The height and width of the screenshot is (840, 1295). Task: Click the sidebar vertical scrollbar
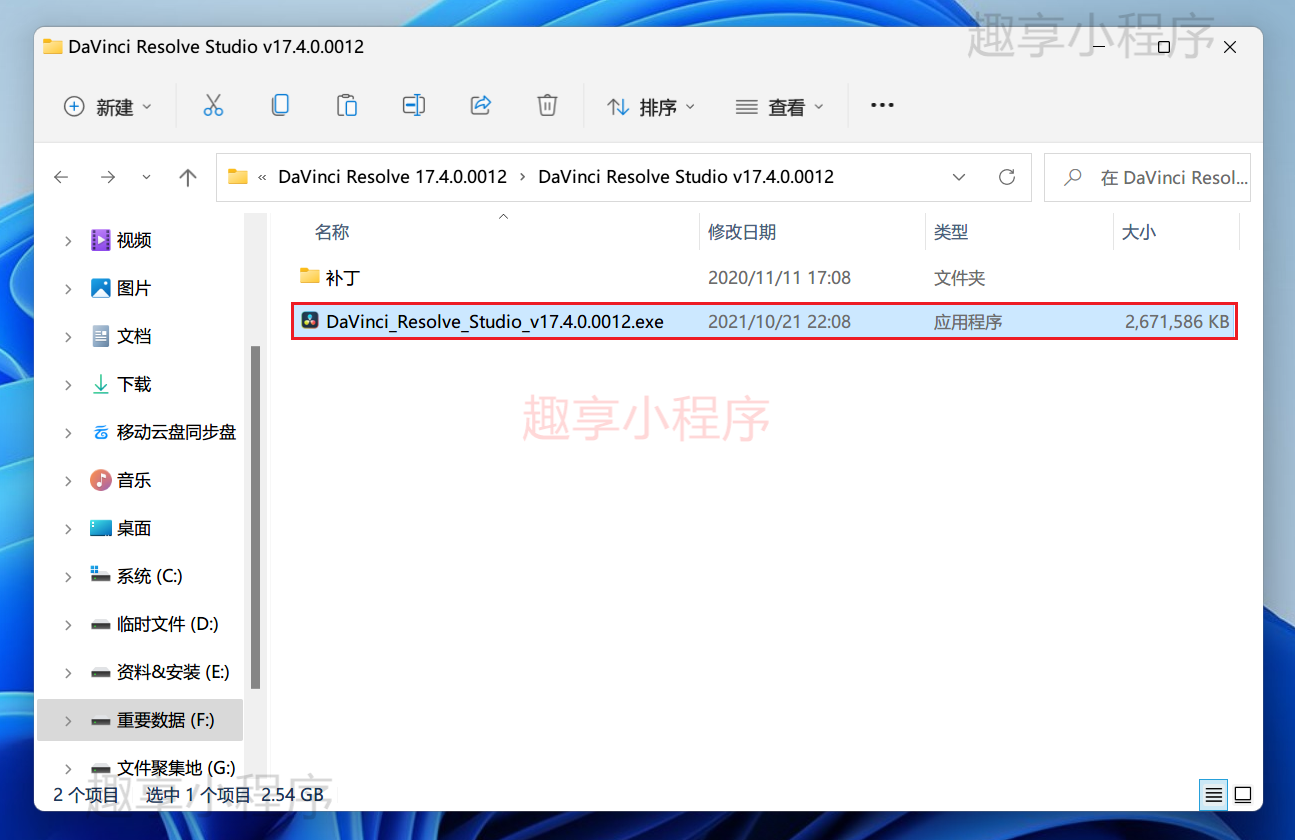(x=256, y=517)
